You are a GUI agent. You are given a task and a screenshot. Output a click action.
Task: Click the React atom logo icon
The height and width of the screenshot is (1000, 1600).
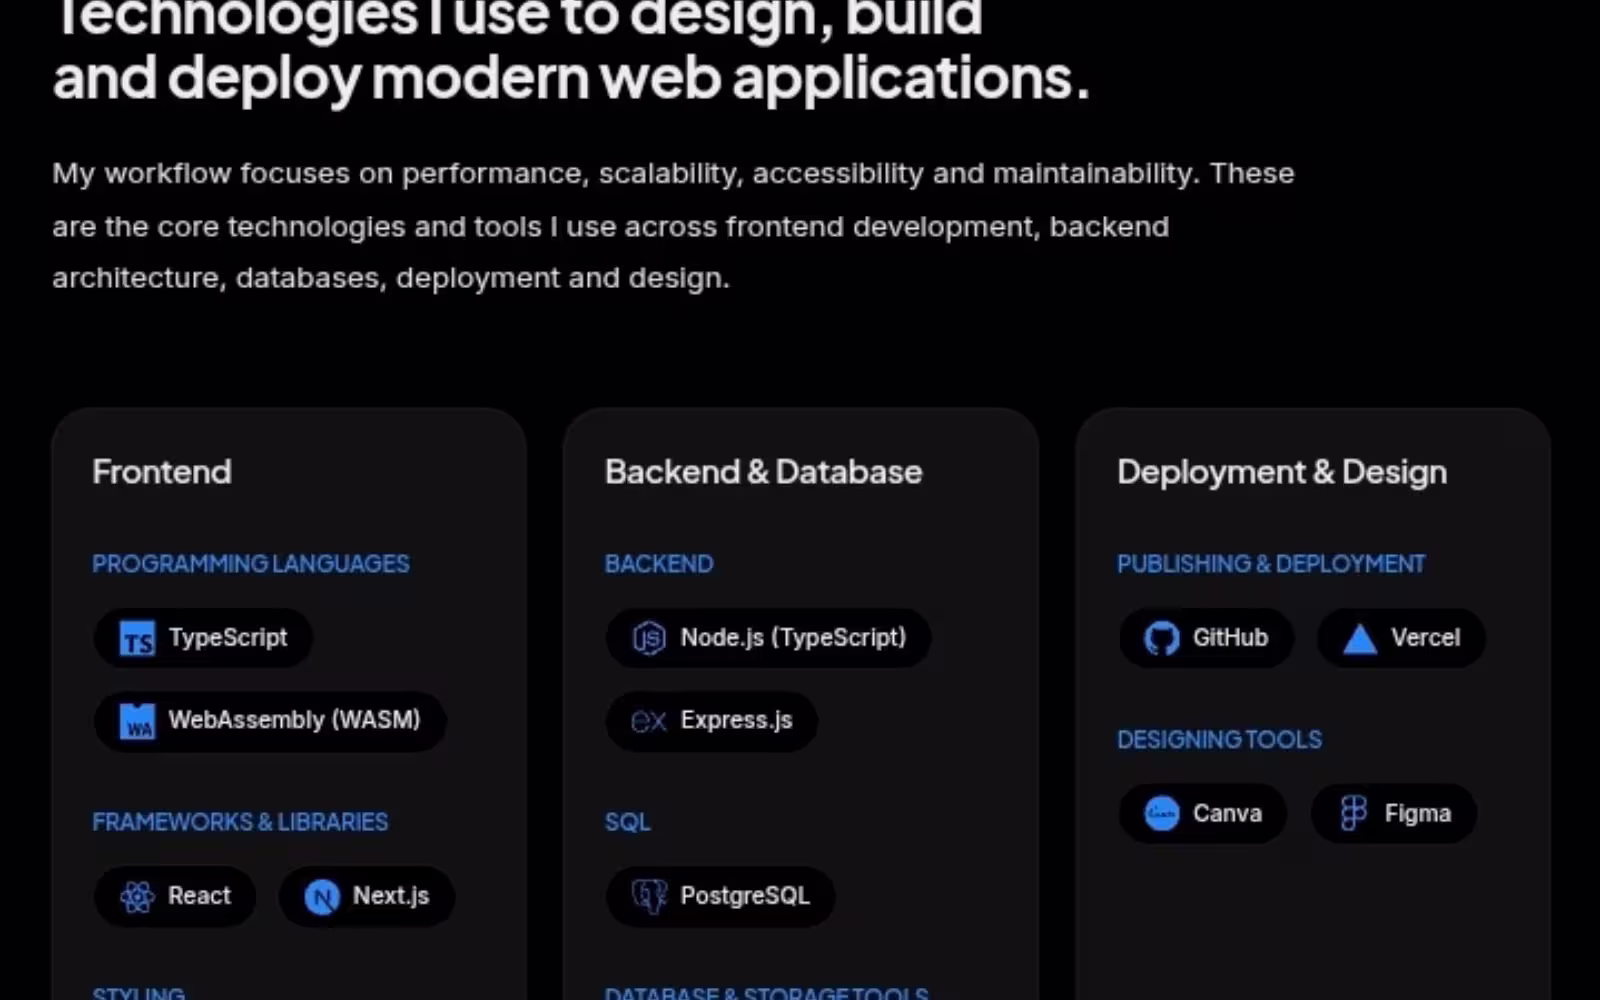coord(137,897)
